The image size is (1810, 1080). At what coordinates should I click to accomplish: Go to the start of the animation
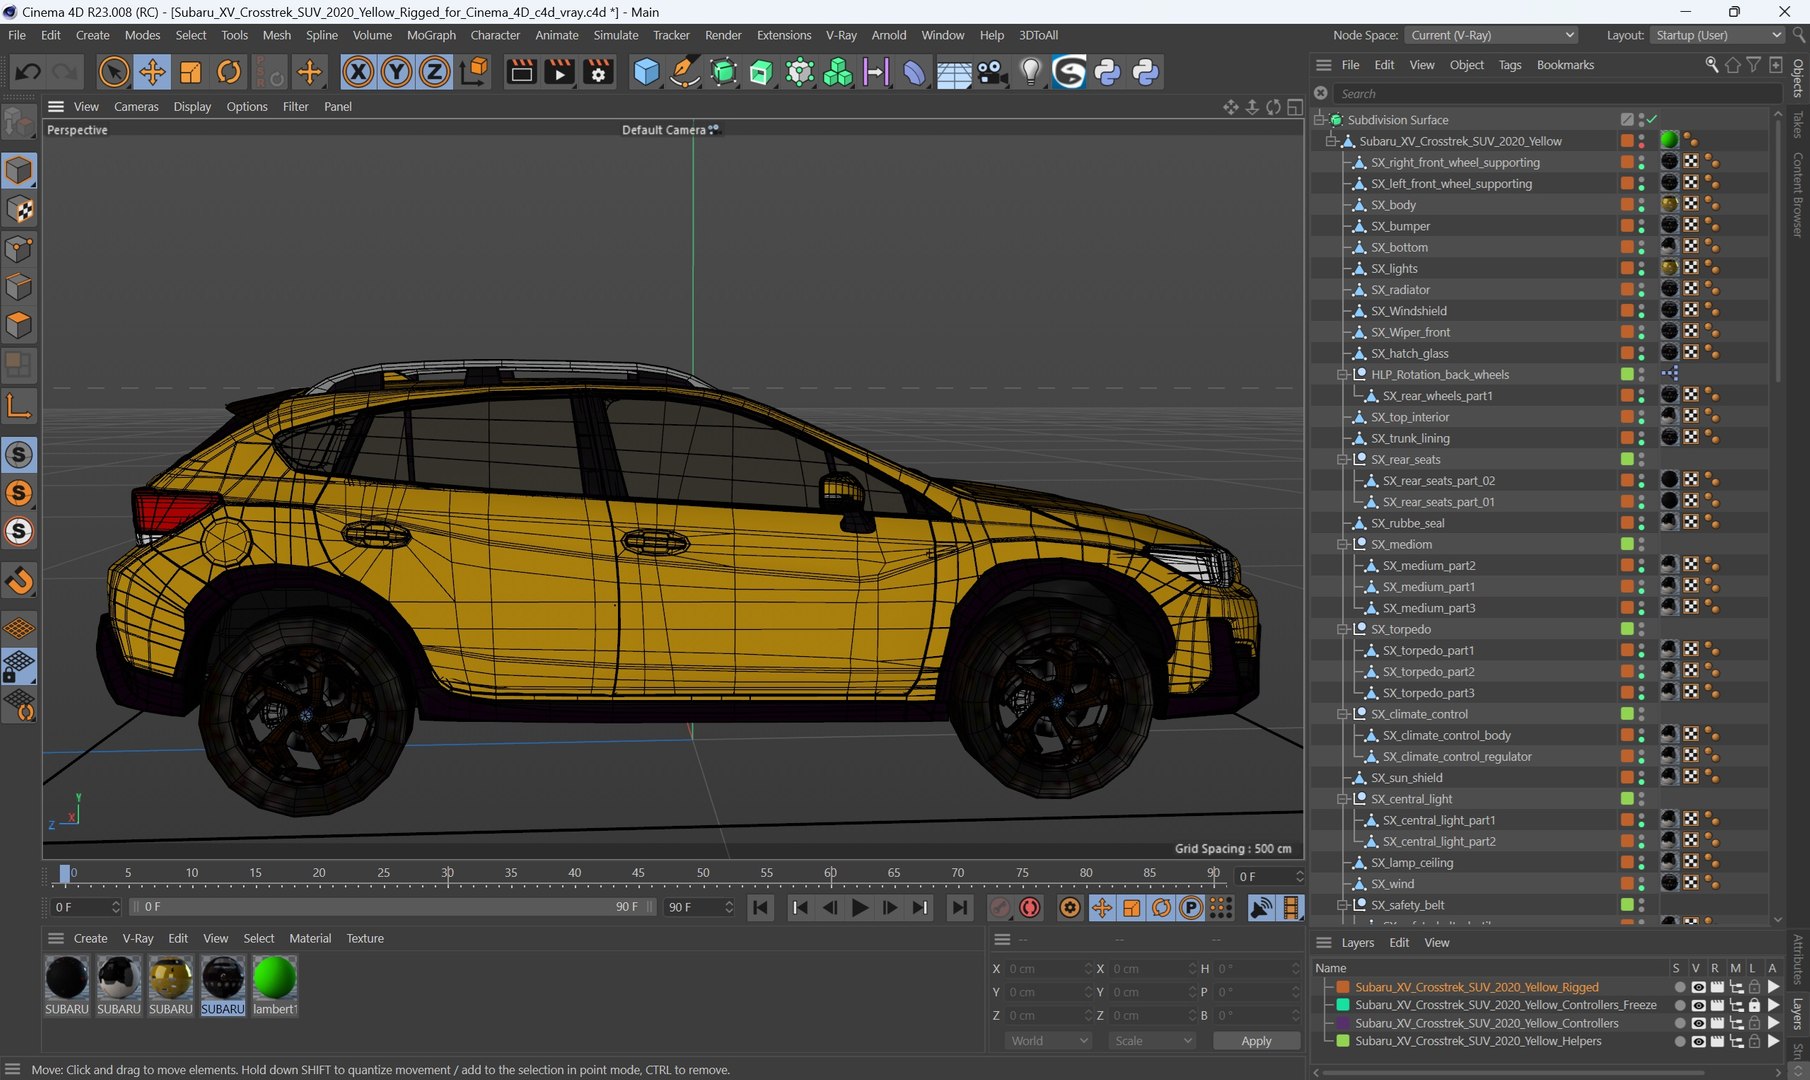coord(761,908)
